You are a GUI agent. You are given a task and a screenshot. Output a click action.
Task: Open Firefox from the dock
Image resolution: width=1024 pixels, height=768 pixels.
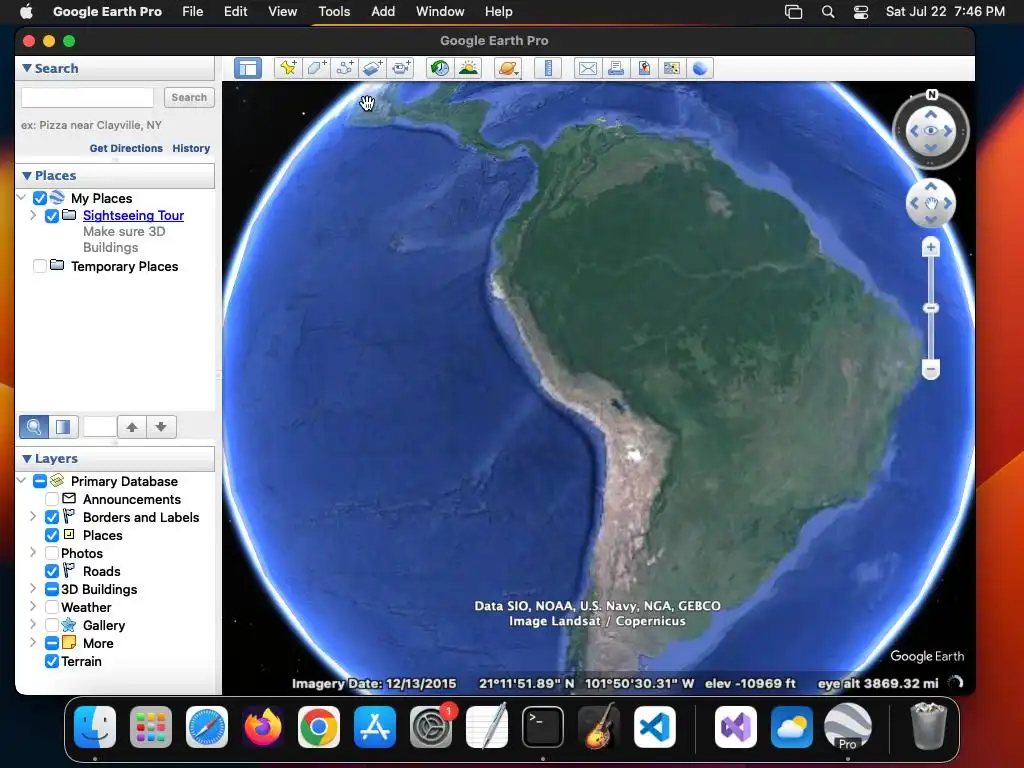click(x=263, y=727)
